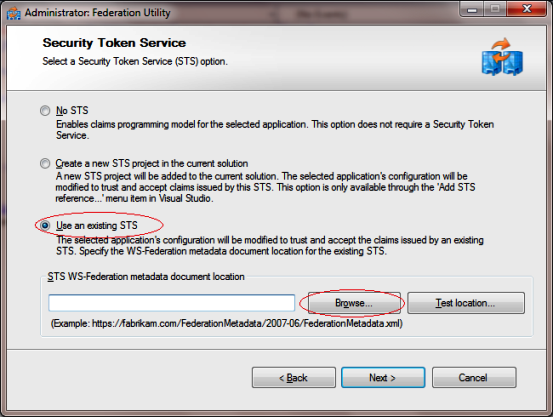Viewport: 553px width, 417px height.
Task: Proceed with the Next > button
Action: [383, 378]
